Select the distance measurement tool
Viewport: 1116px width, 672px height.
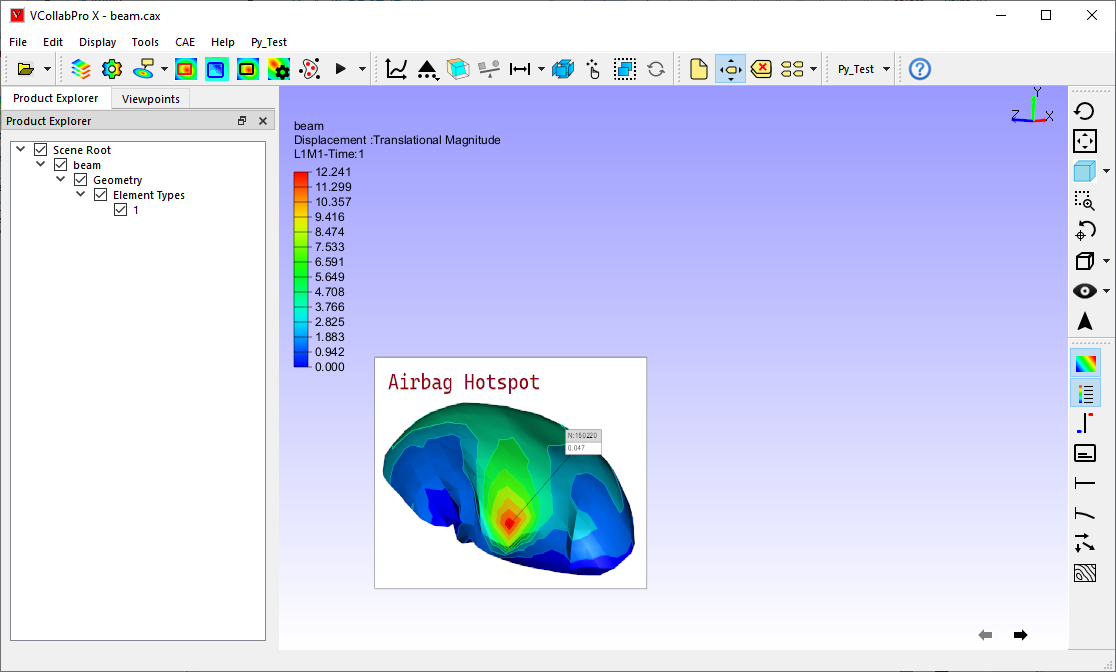(x=520, y=69)
